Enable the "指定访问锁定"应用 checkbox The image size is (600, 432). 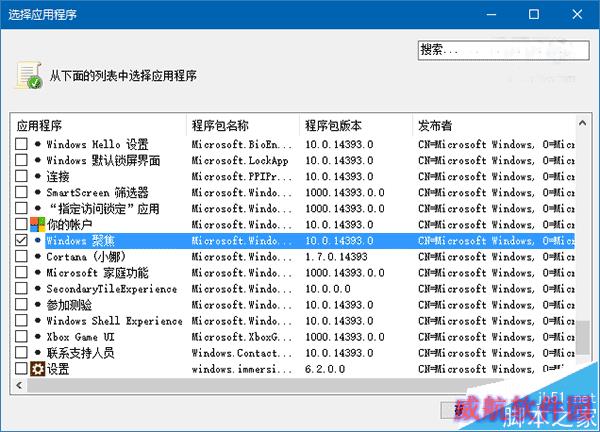[21, 209]
